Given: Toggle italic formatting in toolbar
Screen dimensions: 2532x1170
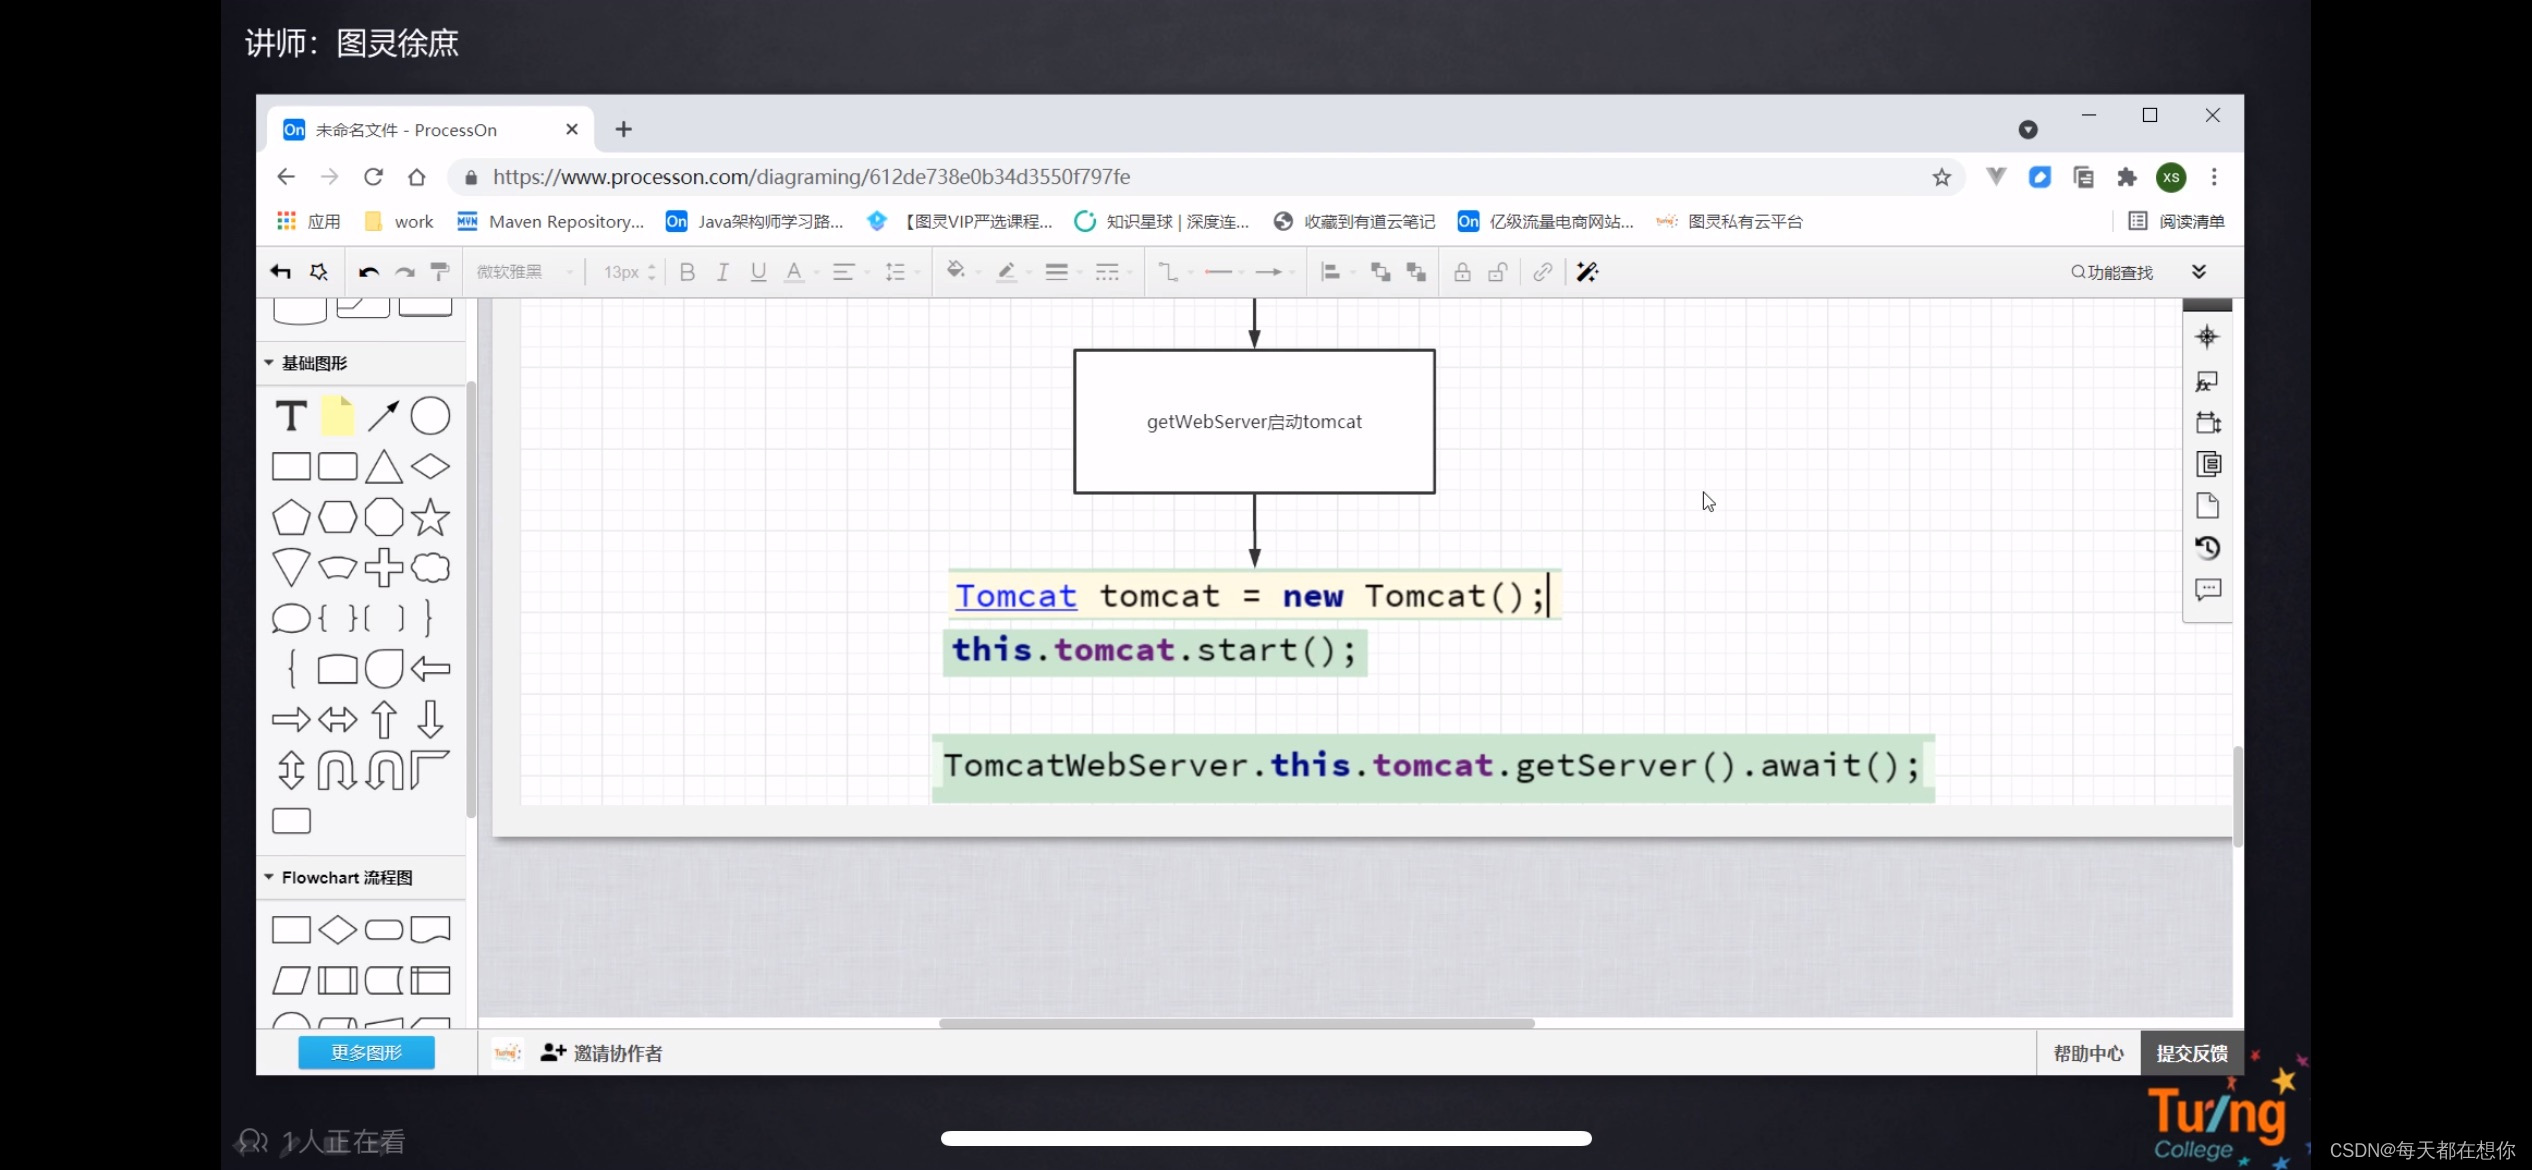Looking at the screenshot, I should (x=722, y=271).
